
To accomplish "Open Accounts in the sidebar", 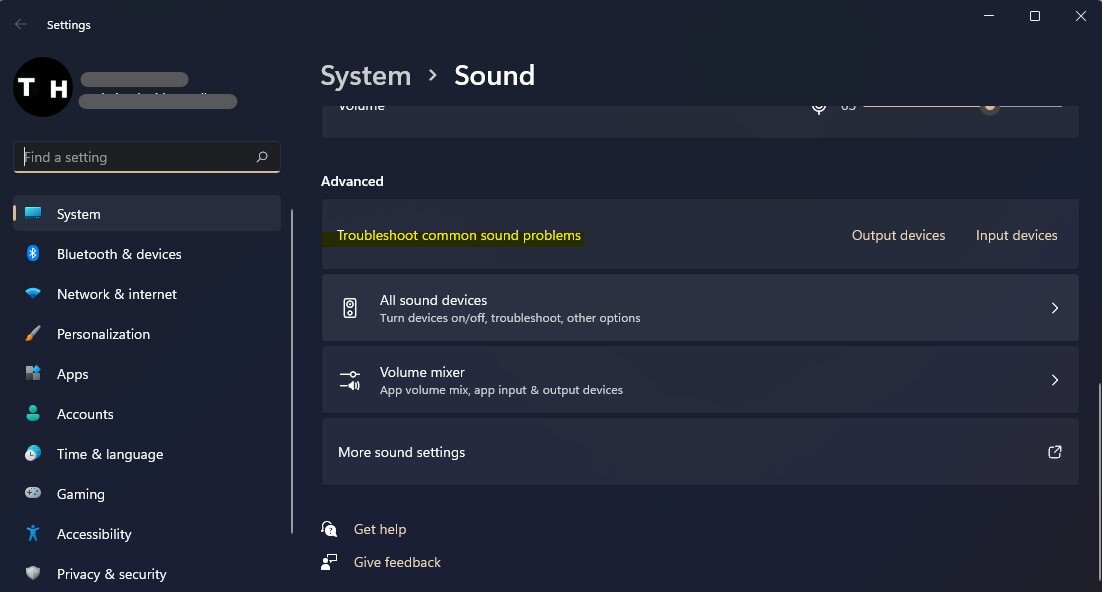I will pyautogui.click(x=85, y=414).
